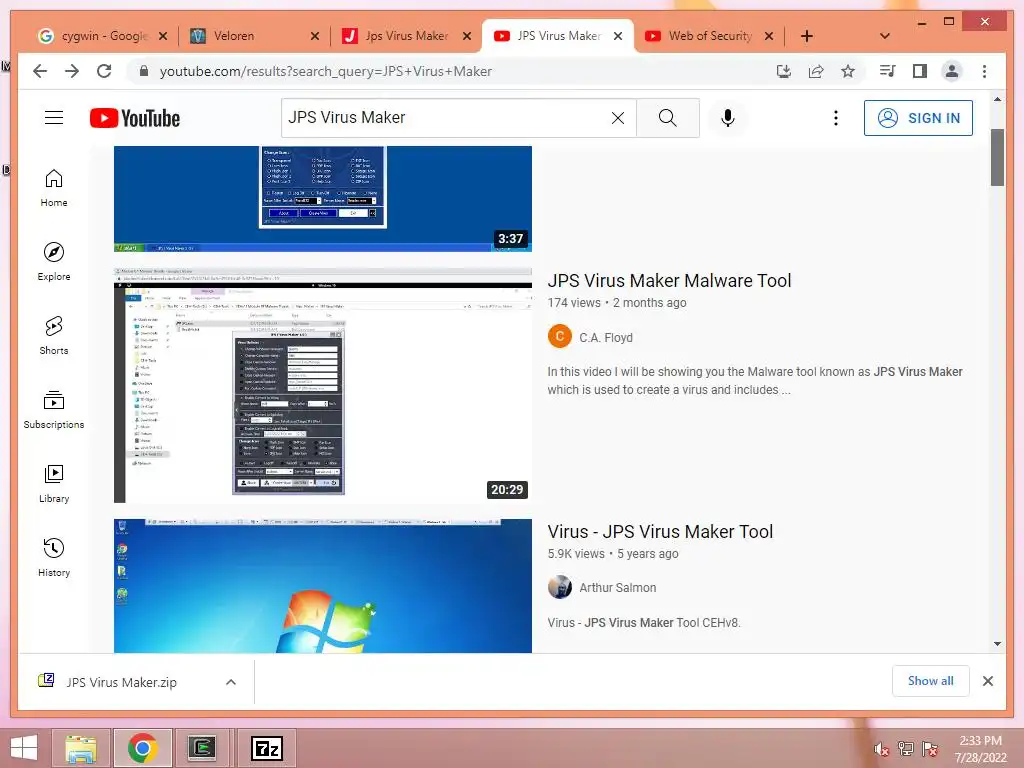Open Shorts in the sidebar

pyautogui.click(x=54, y=336)
